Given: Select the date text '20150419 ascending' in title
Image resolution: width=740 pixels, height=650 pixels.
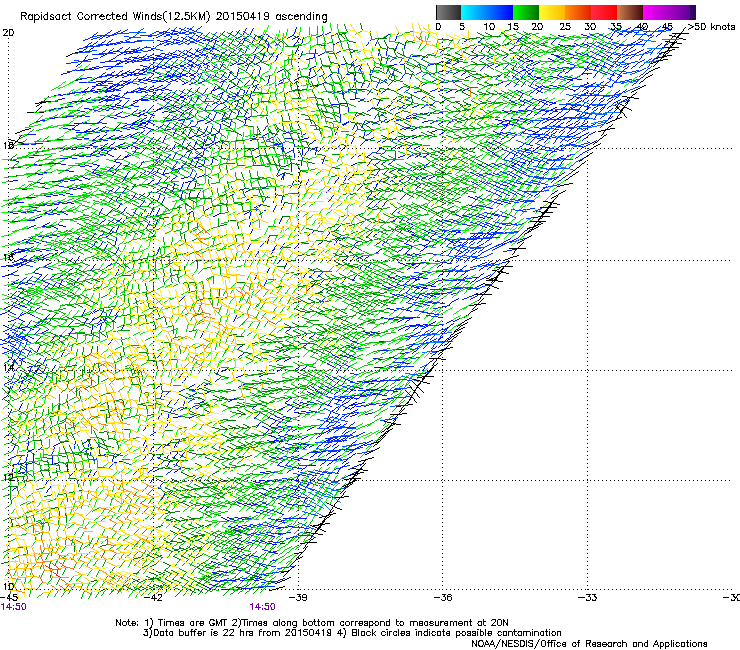Looking at the screenshot, I should coord(271,17).
